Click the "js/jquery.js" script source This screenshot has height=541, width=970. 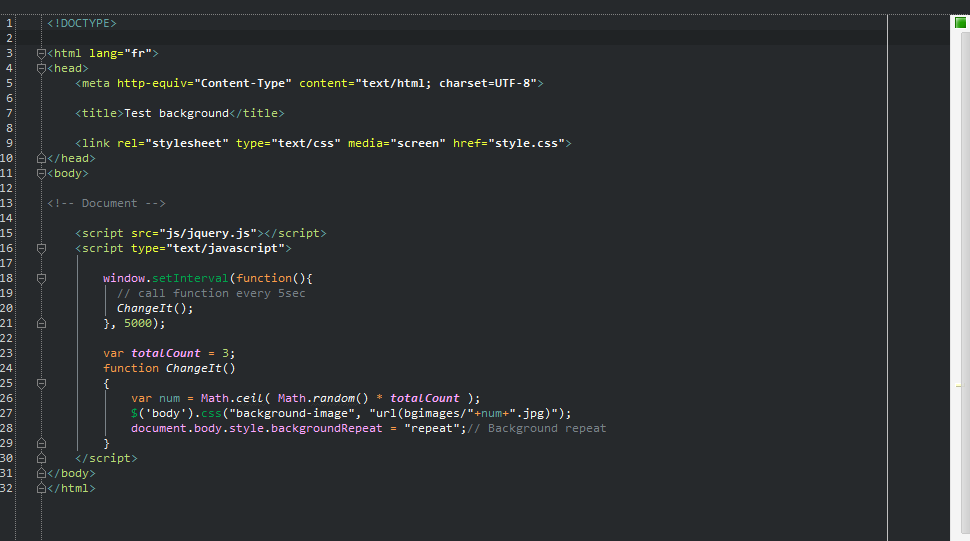[x=208, y=233]
